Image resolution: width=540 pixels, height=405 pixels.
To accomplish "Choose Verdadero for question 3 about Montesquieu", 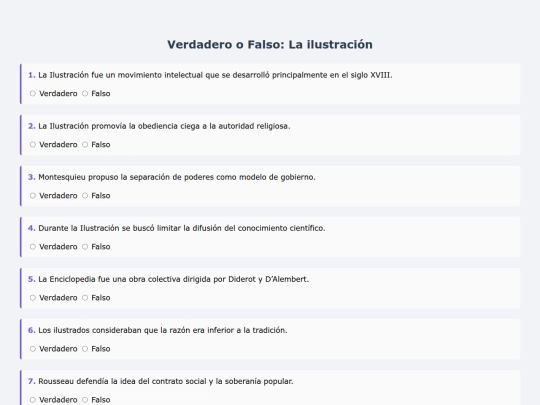I will pos(33,196).
